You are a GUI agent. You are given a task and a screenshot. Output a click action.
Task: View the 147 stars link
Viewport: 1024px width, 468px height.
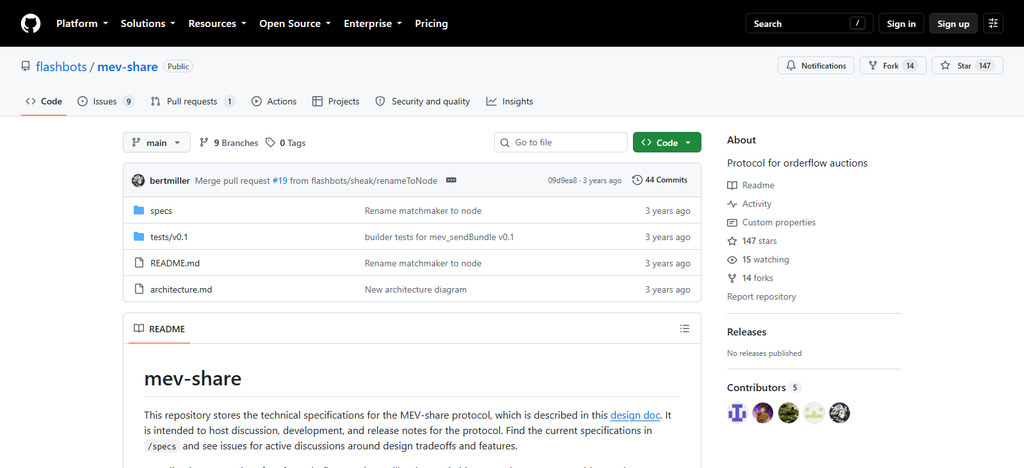point(752,241)
